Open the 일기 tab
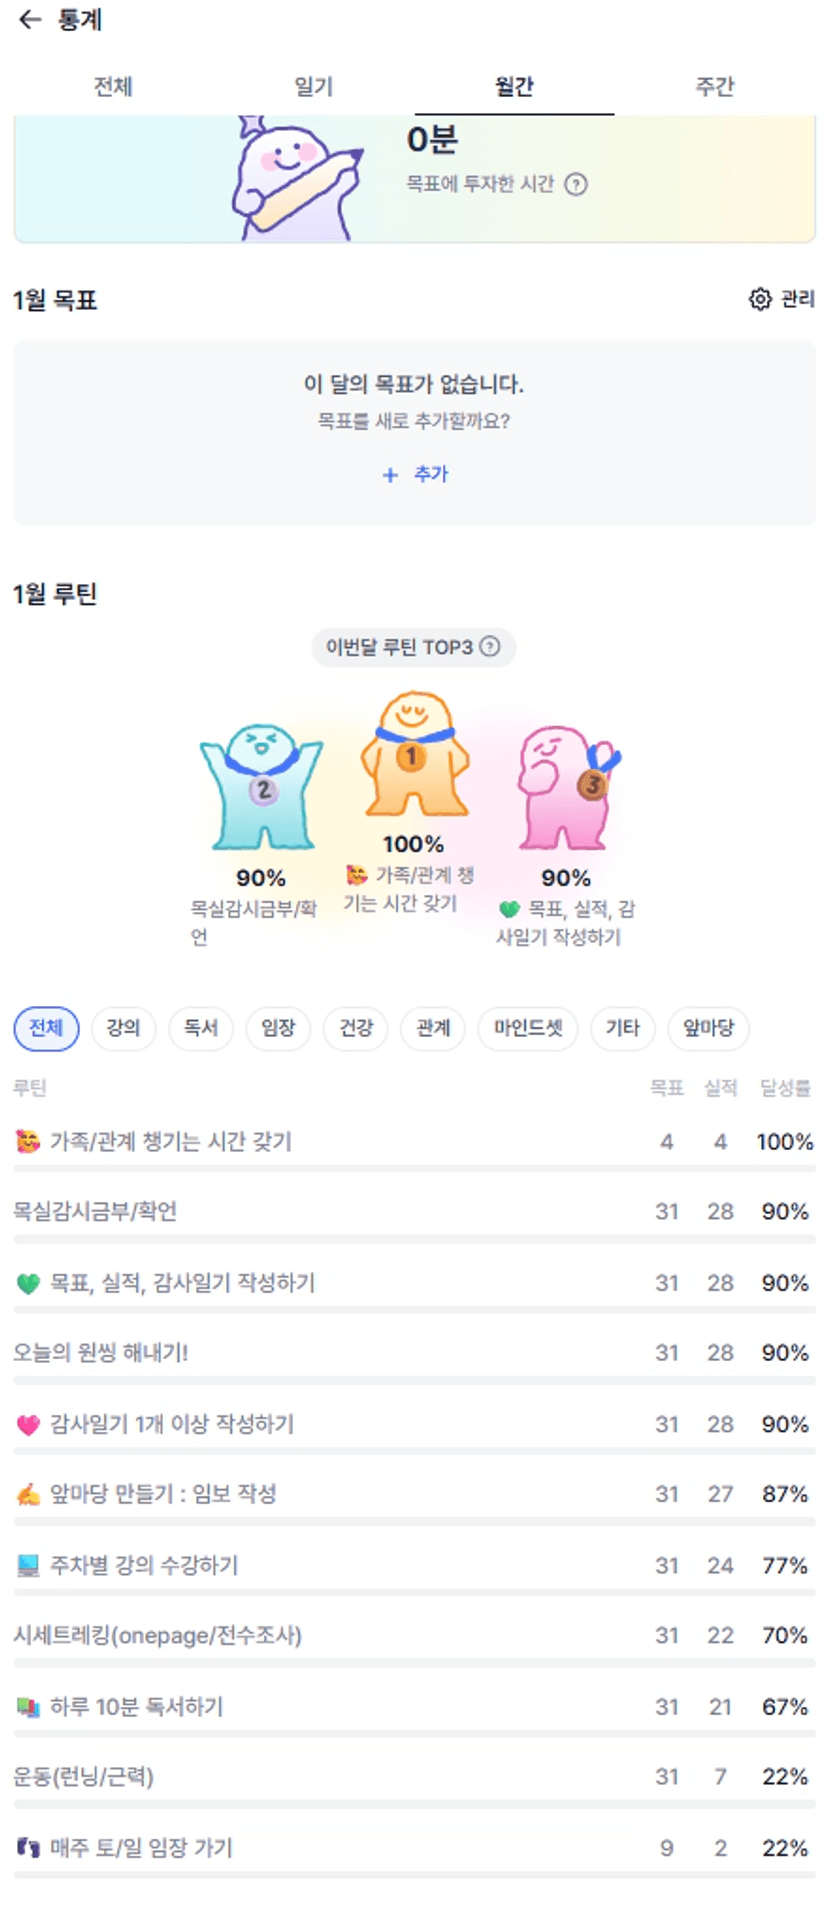Screen dimensions: 827x1918 point(313,87)
